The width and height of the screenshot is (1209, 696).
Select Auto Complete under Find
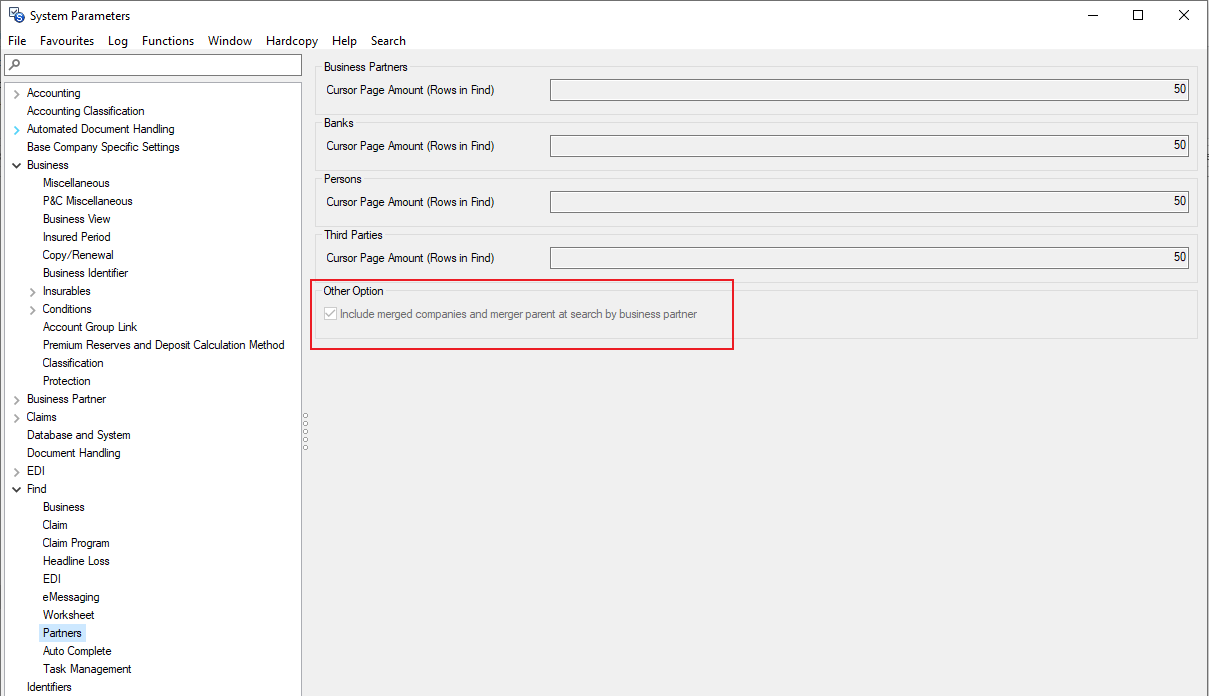(77, 651)
